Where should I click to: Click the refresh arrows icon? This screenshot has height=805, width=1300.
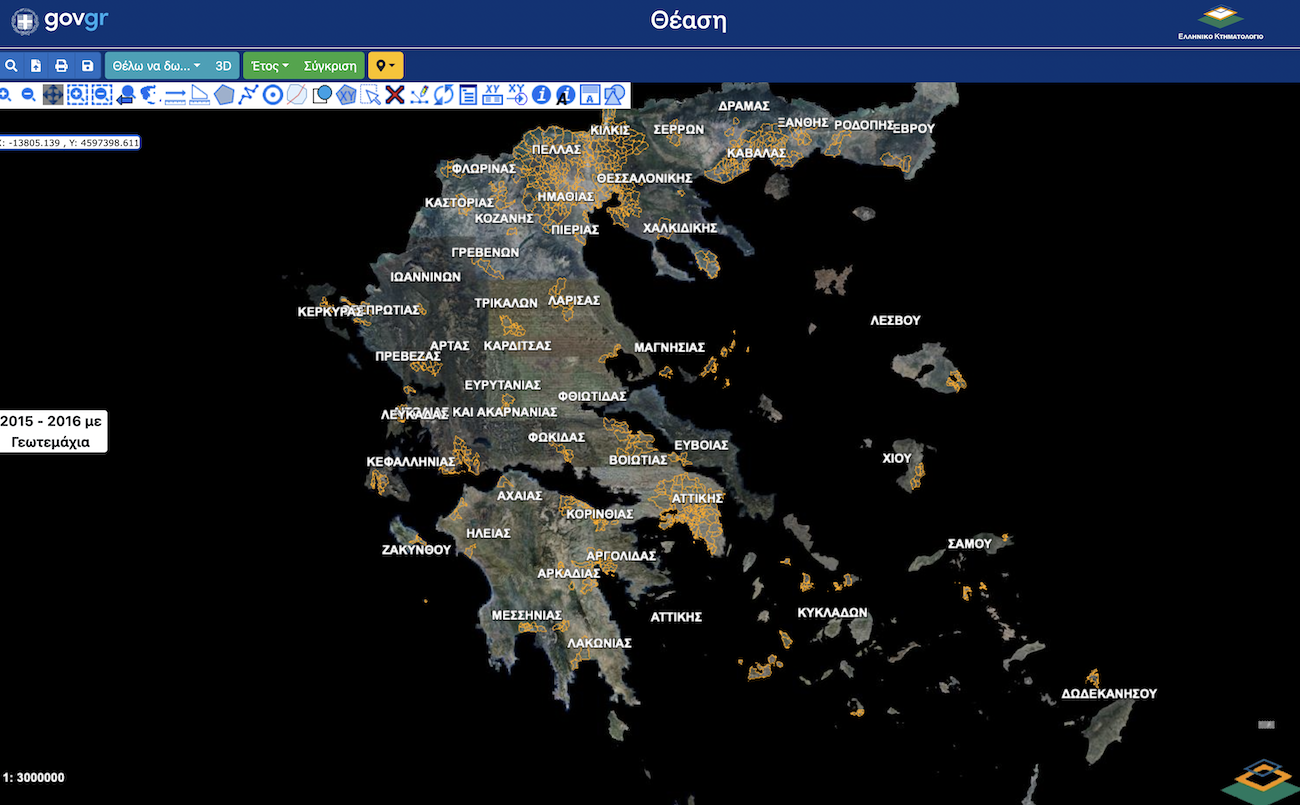coord(444,95)
